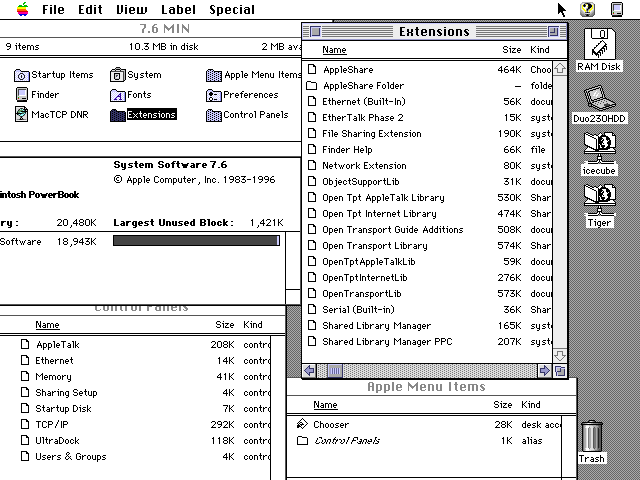
Task: Click the Extensions scroll up arrow
Action: 560,69
